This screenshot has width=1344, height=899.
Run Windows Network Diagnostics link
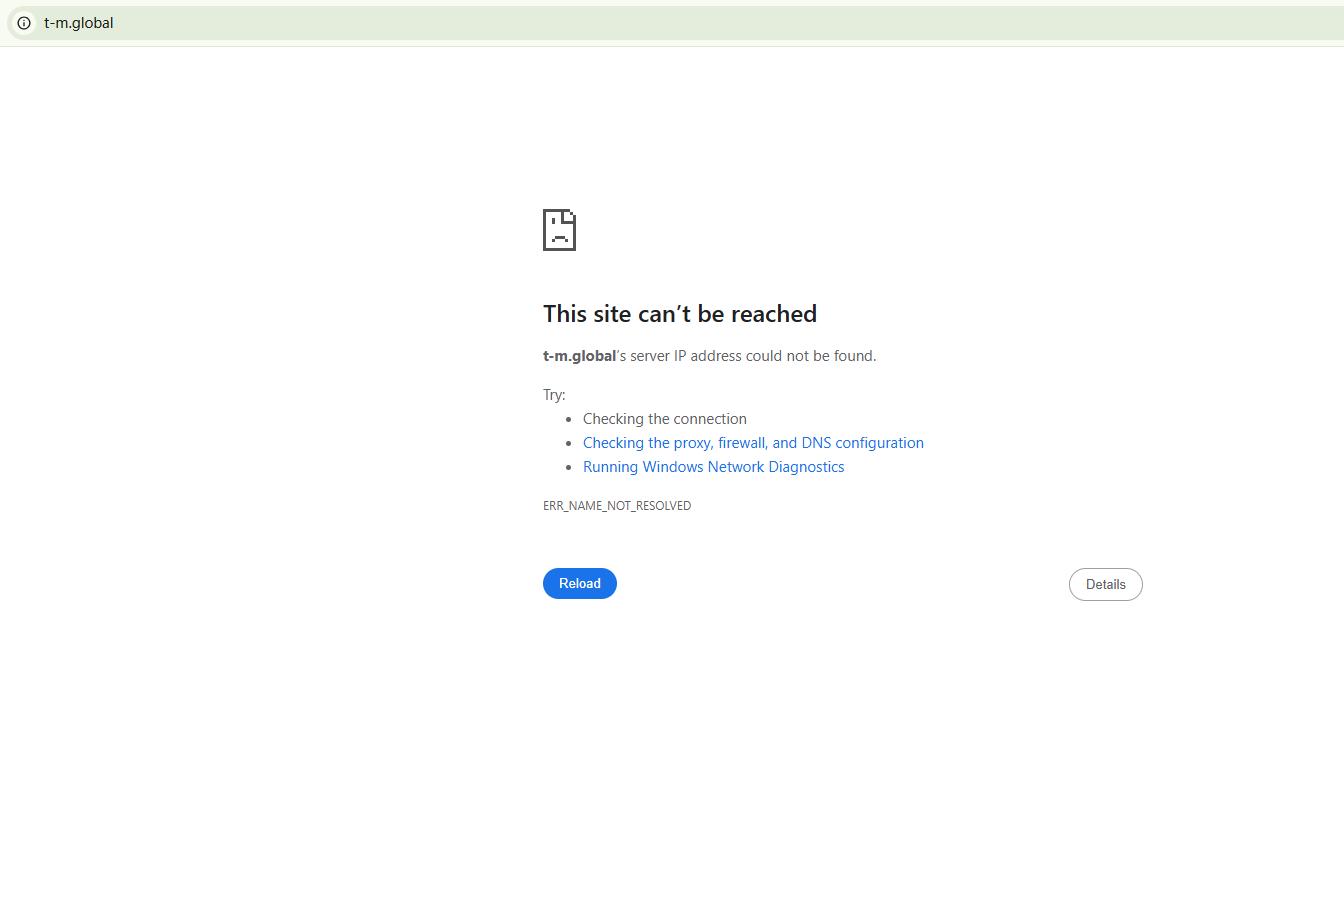click(x=714, y=467)
